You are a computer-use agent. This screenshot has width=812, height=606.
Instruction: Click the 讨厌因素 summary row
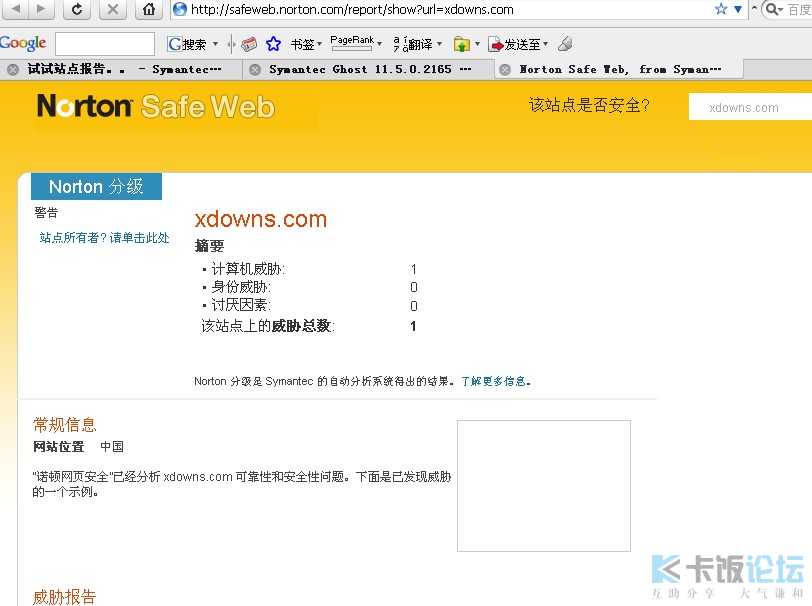[x=310, y=305]
